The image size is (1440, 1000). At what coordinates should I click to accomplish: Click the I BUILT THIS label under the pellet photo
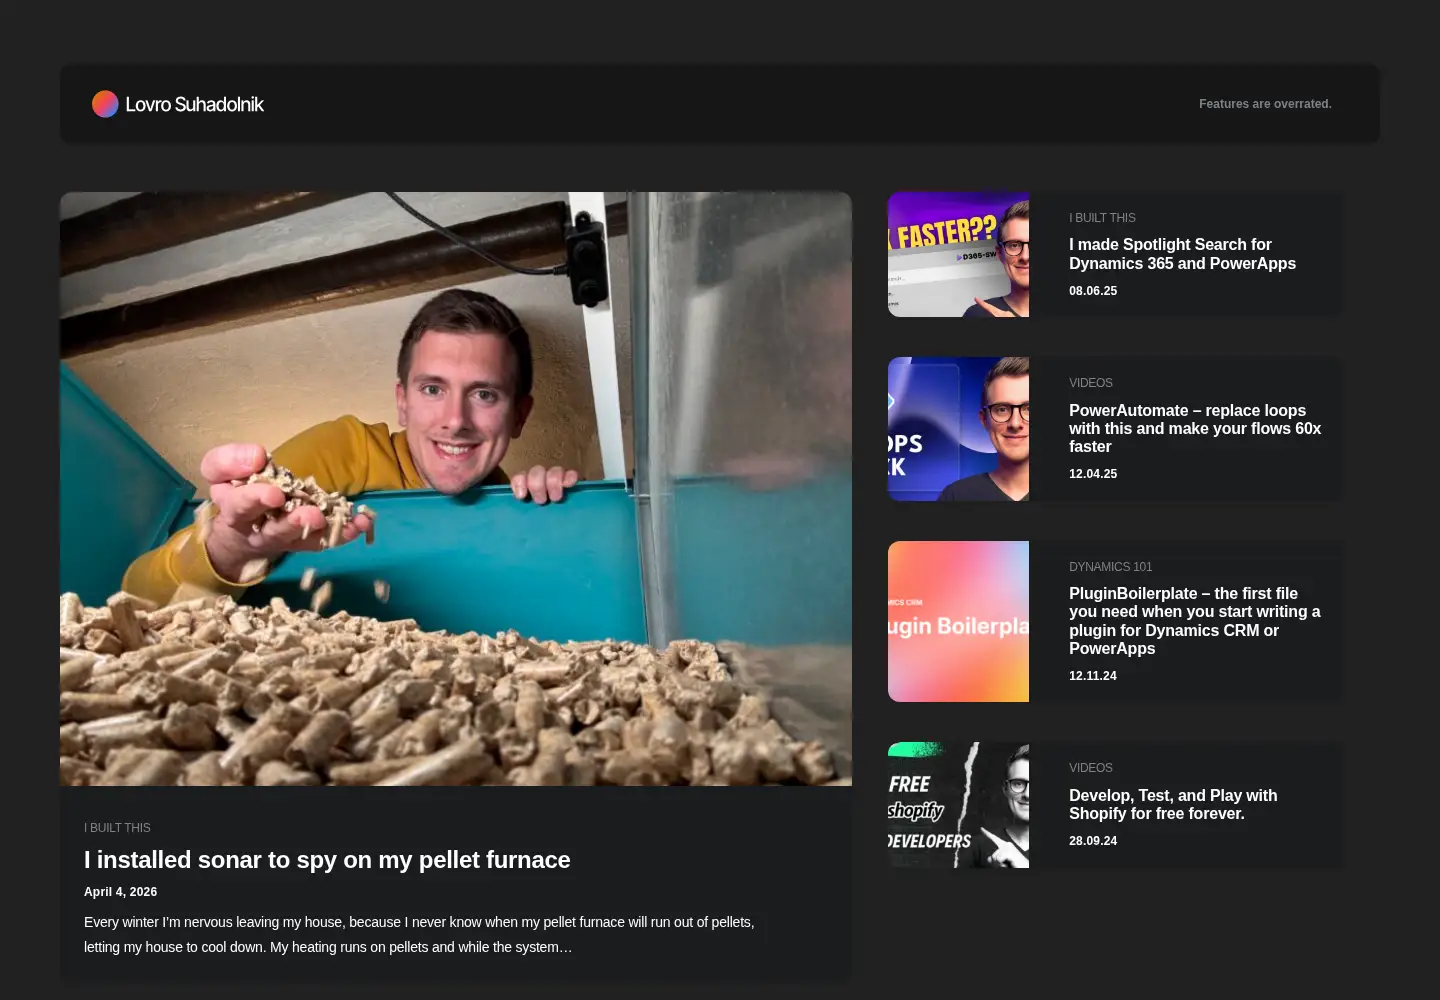(x=117, y=828)
